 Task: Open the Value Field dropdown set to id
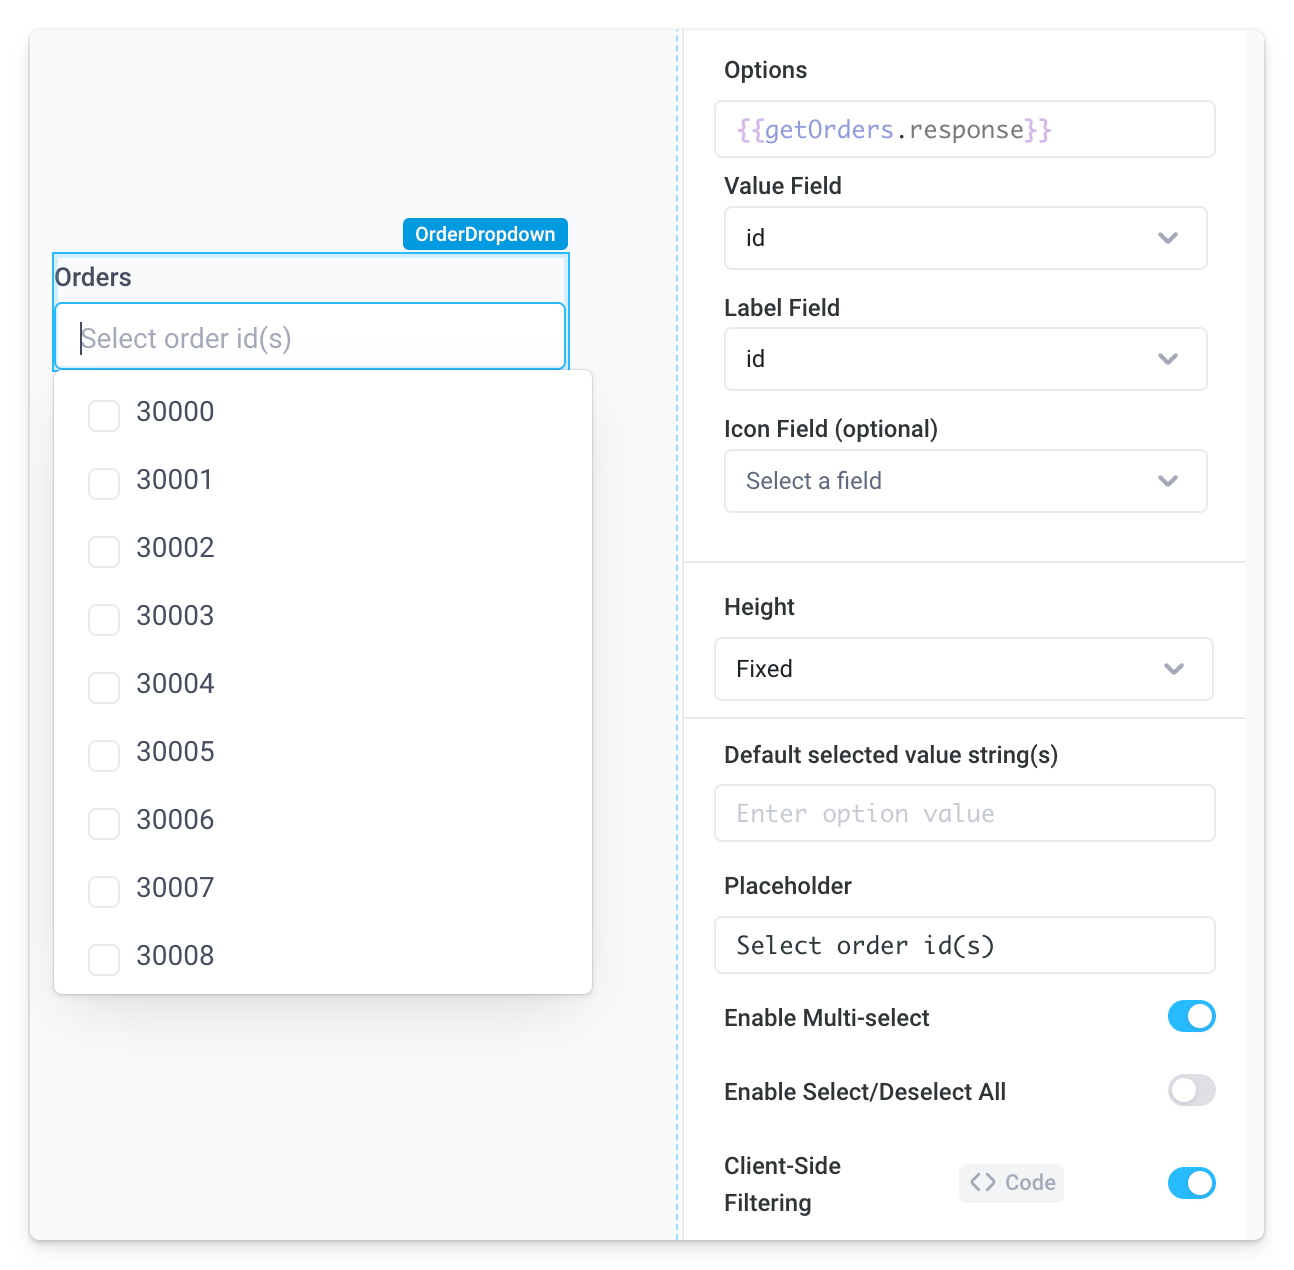[964, 238]
